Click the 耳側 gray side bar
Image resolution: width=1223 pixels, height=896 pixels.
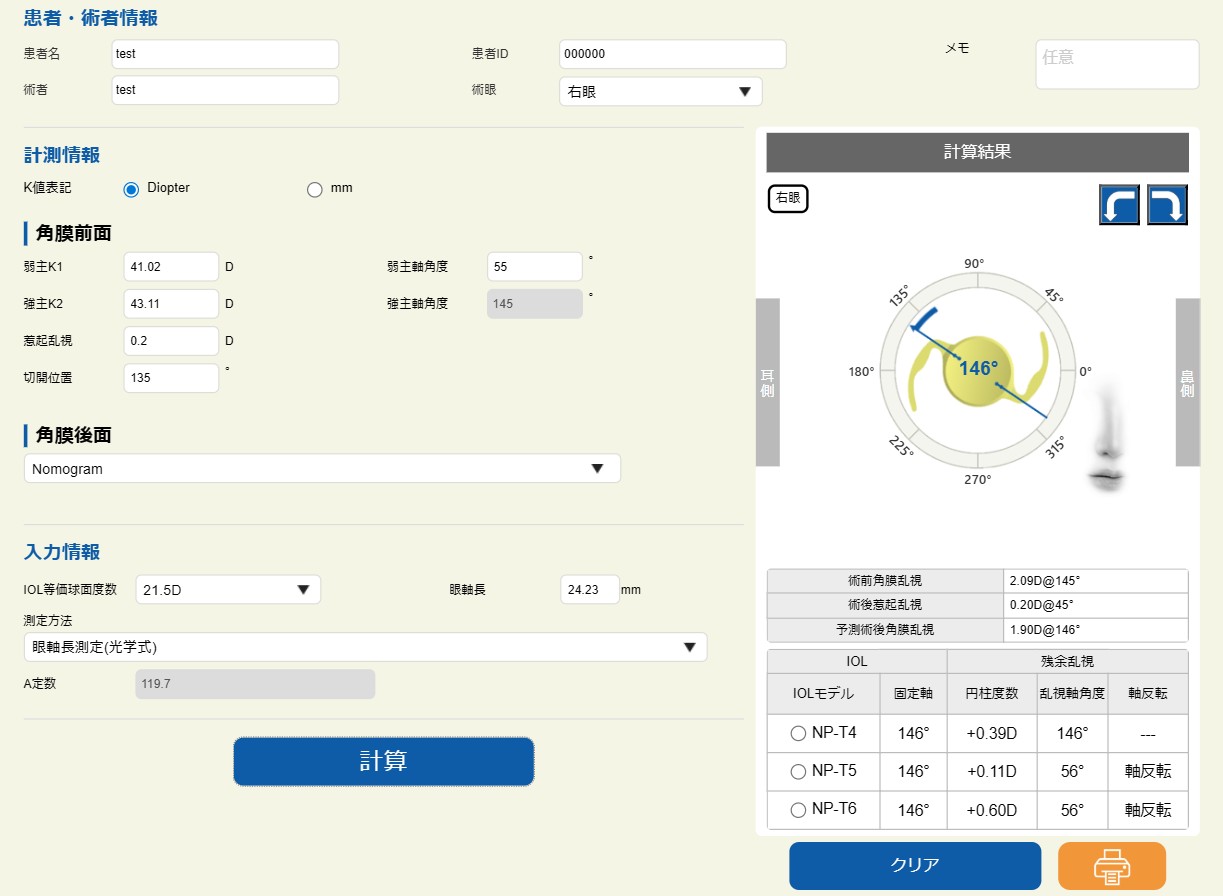pyautogui.click(x=767, y=382)
